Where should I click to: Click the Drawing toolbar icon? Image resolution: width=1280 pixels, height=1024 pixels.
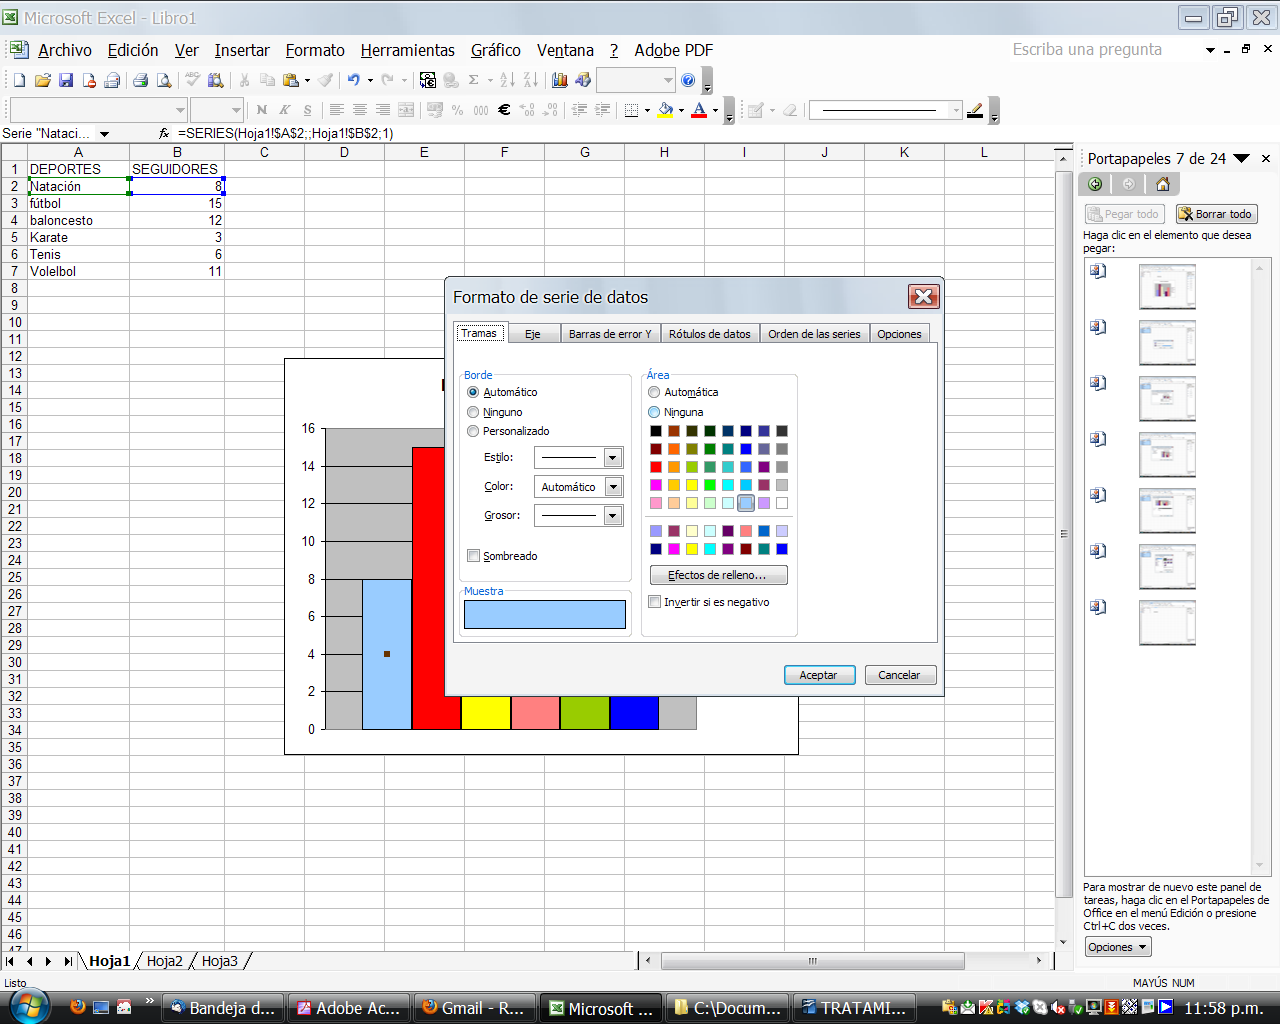pyautogui.click(x=583, y=80)
